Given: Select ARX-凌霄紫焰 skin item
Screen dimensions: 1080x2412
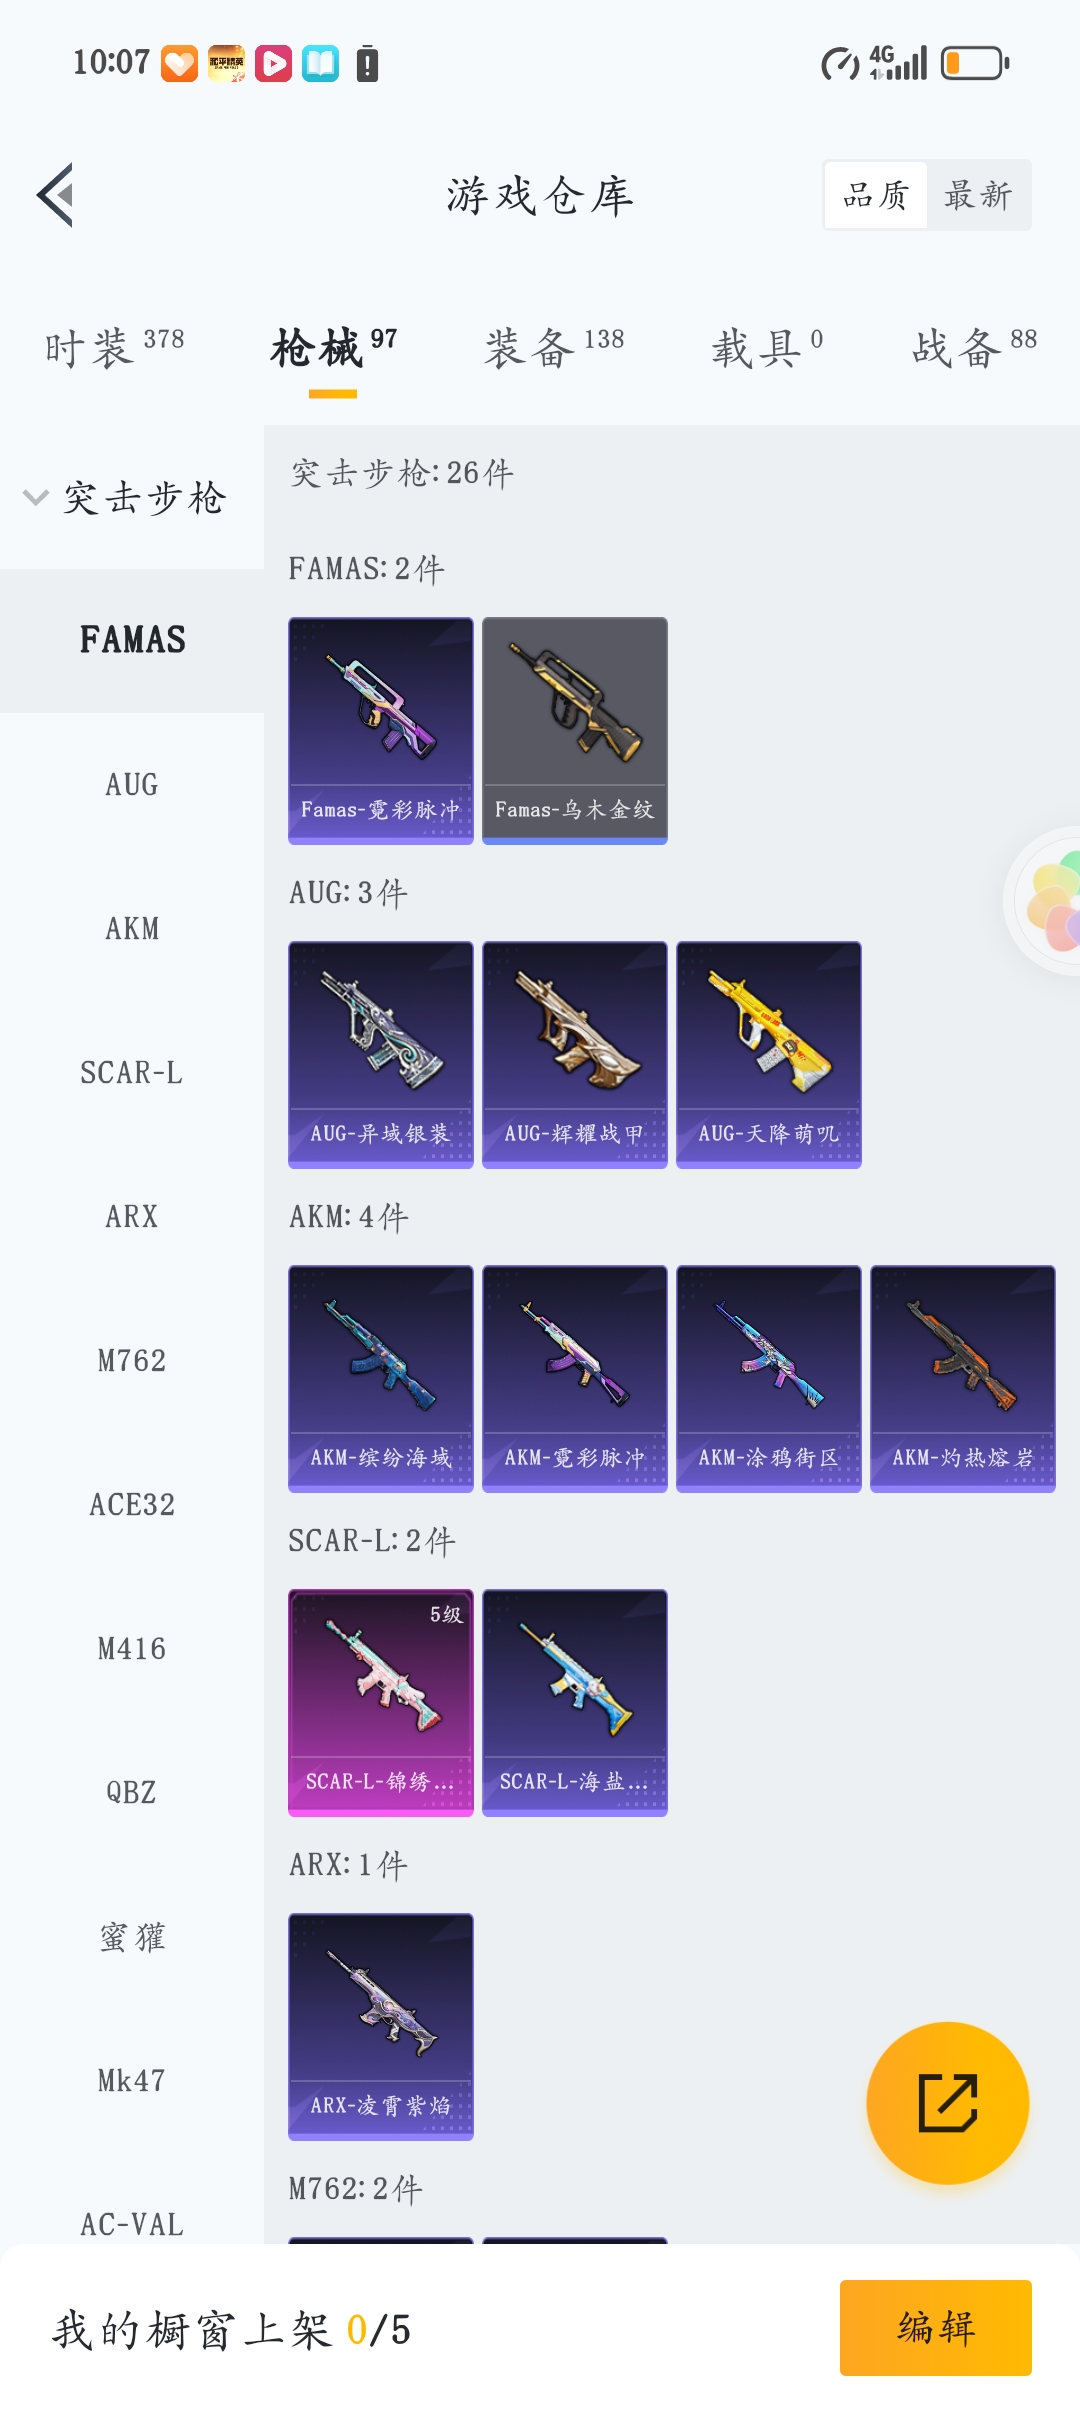Looking at the screenshot, I should (381, 2027).
